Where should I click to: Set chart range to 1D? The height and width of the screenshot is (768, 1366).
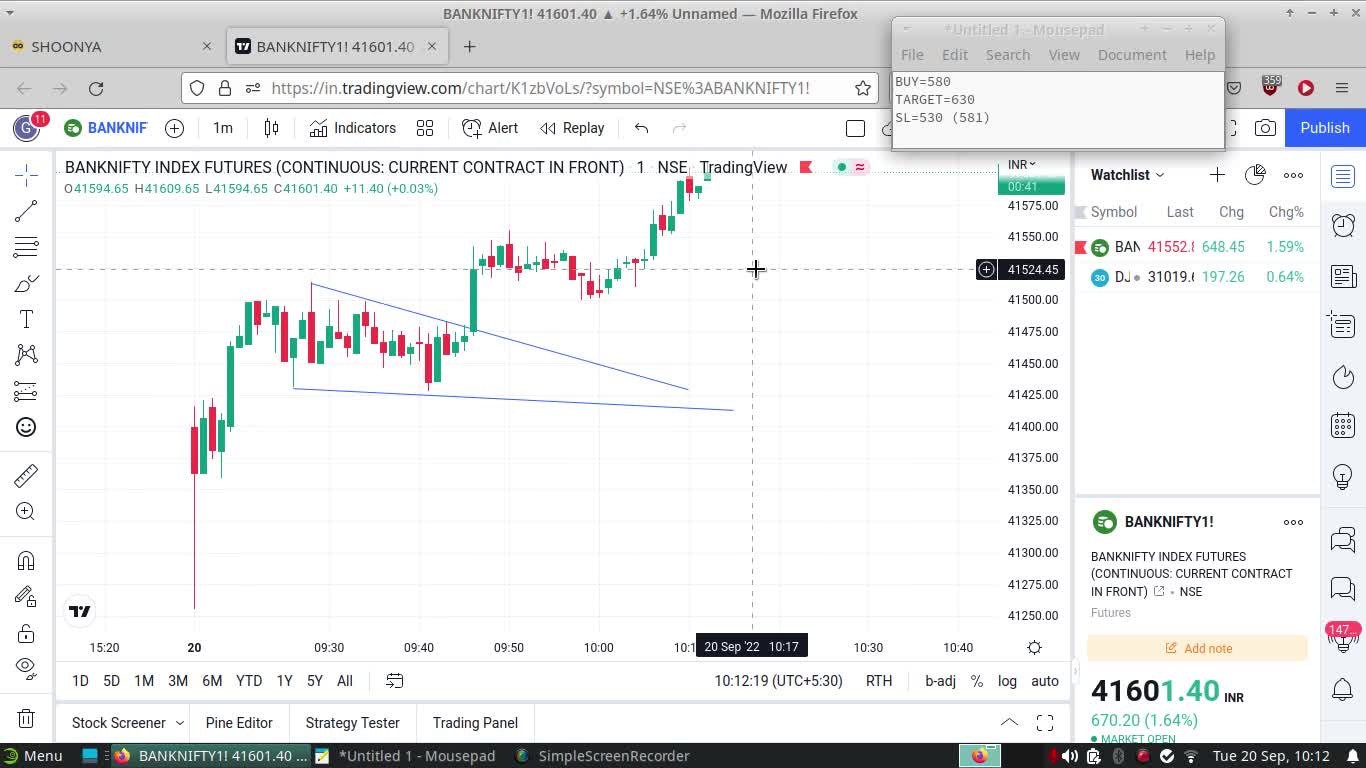(80, 681)
